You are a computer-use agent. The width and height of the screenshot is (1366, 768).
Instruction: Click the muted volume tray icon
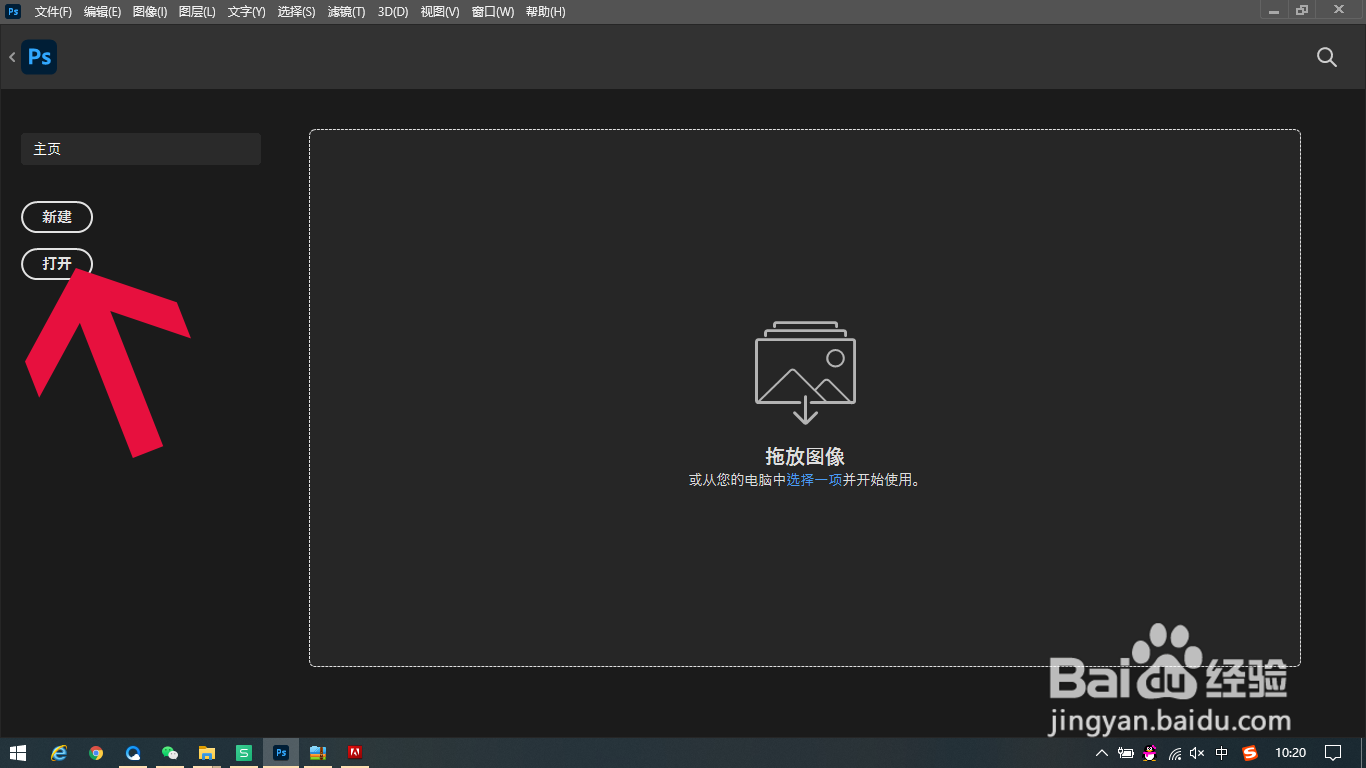pyautogui.click(x=1197, y=753)
